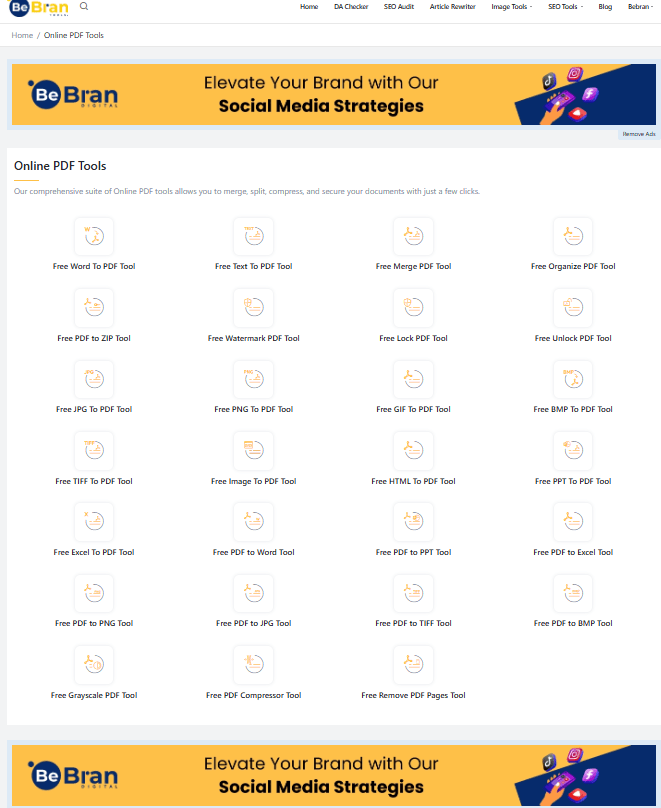Open the Free JPG To PDF Tool icon
The image size is (661, 808).
94,379
